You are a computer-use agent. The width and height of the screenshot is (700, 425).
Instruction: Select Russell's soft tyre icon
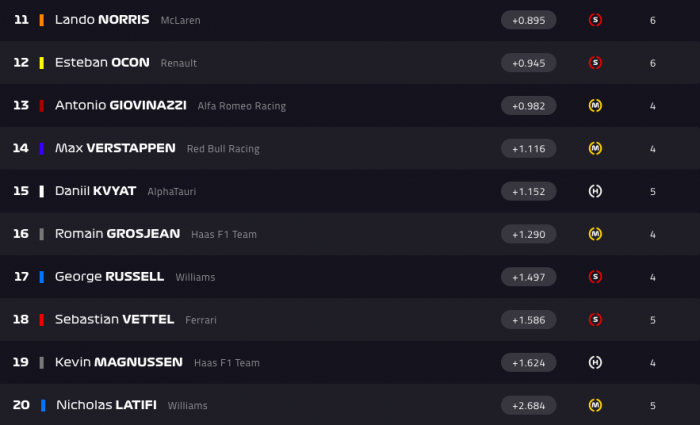pyautogui.click(x=595, y=277)
